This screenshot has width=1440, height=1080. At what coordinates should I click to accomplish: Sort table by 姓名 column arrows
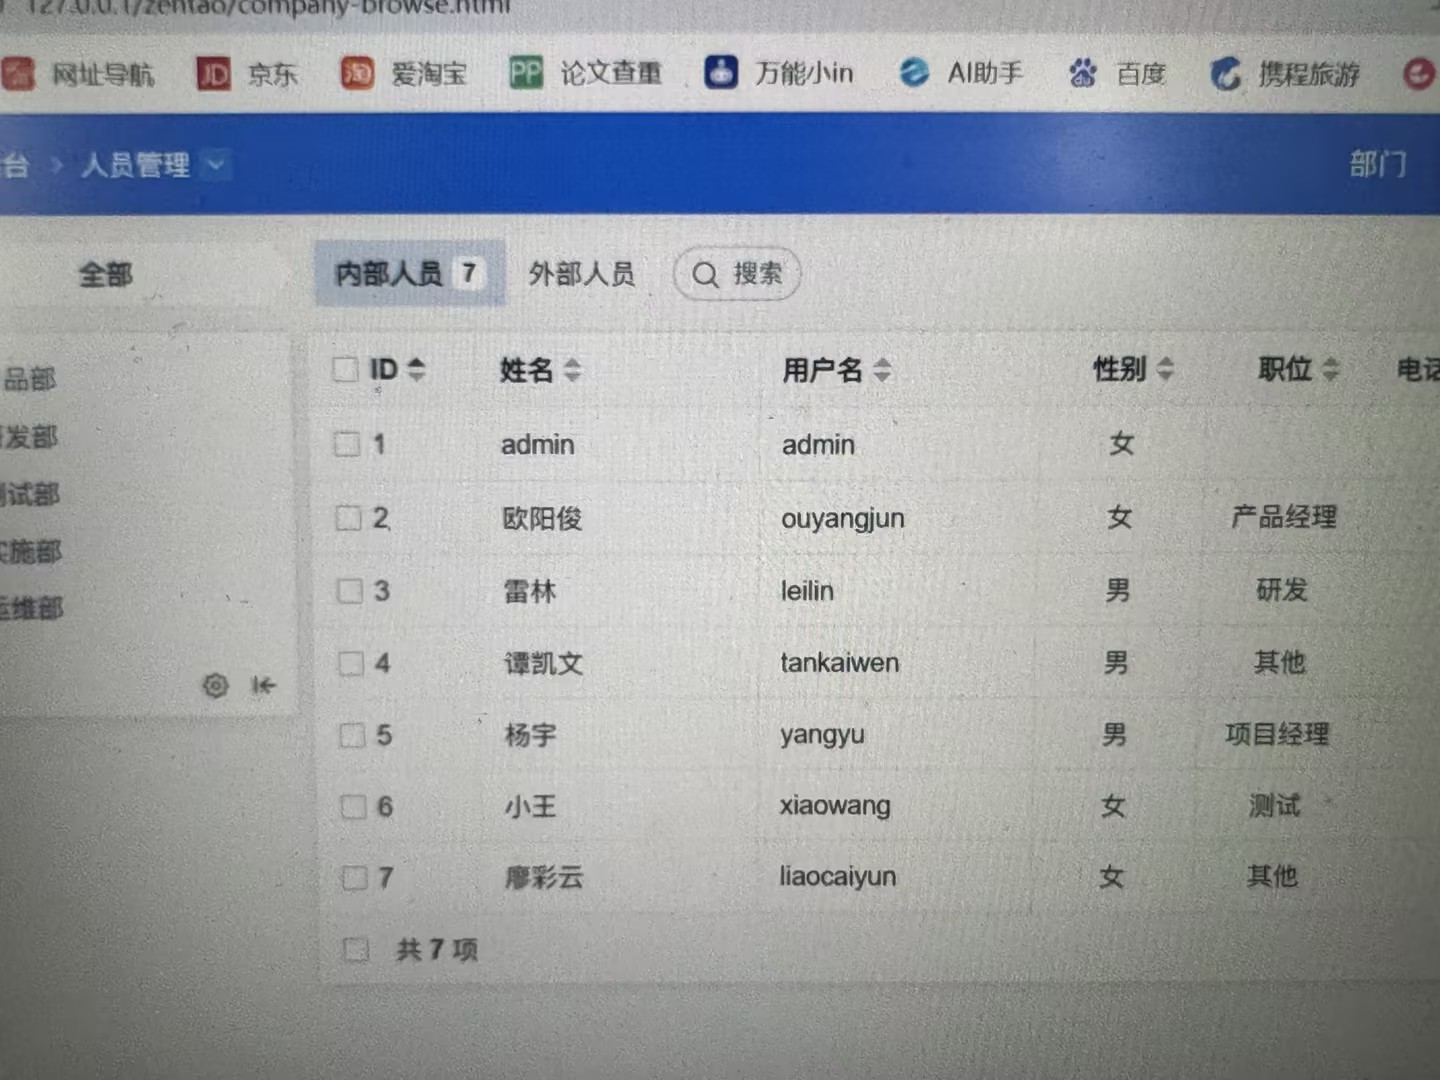[x=572, y=370]
